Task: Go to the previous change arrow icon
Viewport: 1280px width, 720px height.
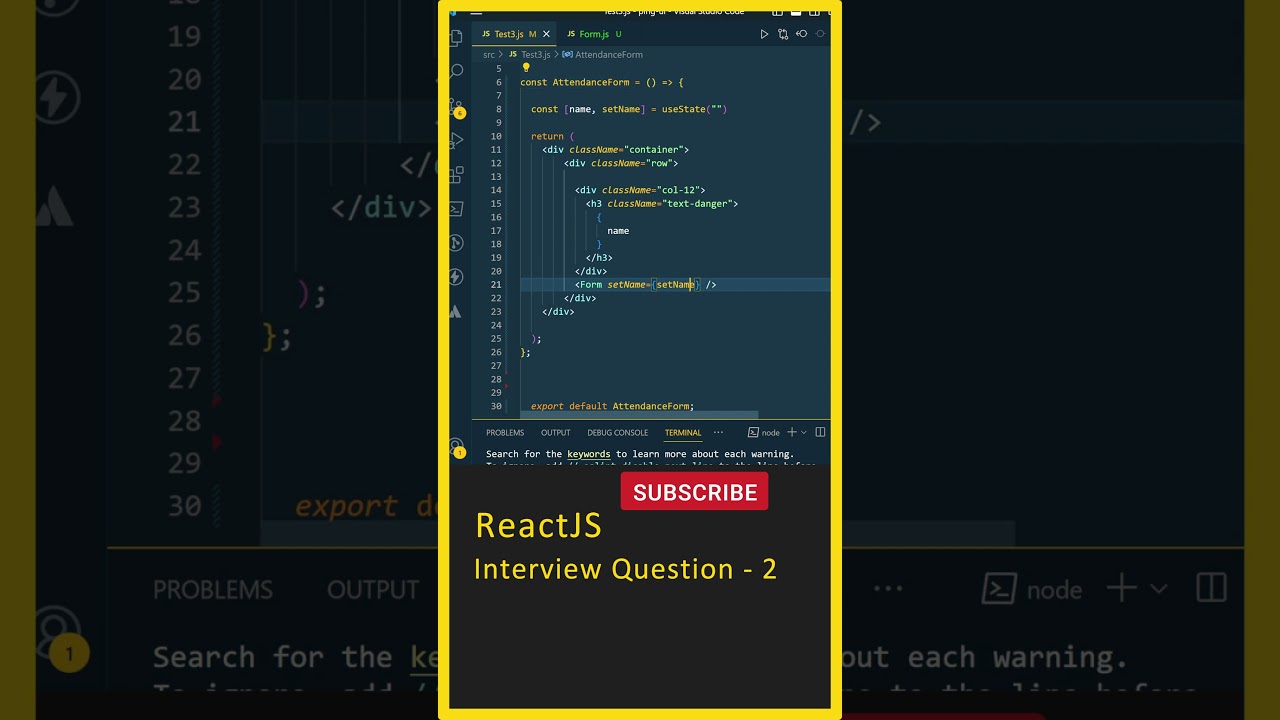Action: (801, 34)
